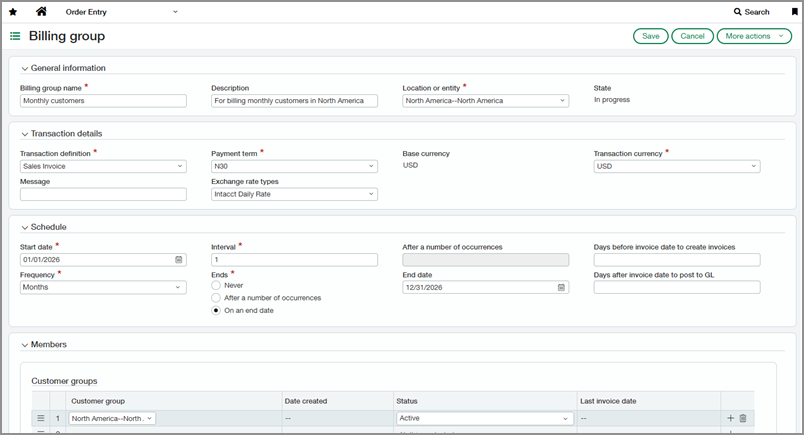Select the Never ends radio option
The width and height of the screenshot is (804, 435).
tap(216, 285)
